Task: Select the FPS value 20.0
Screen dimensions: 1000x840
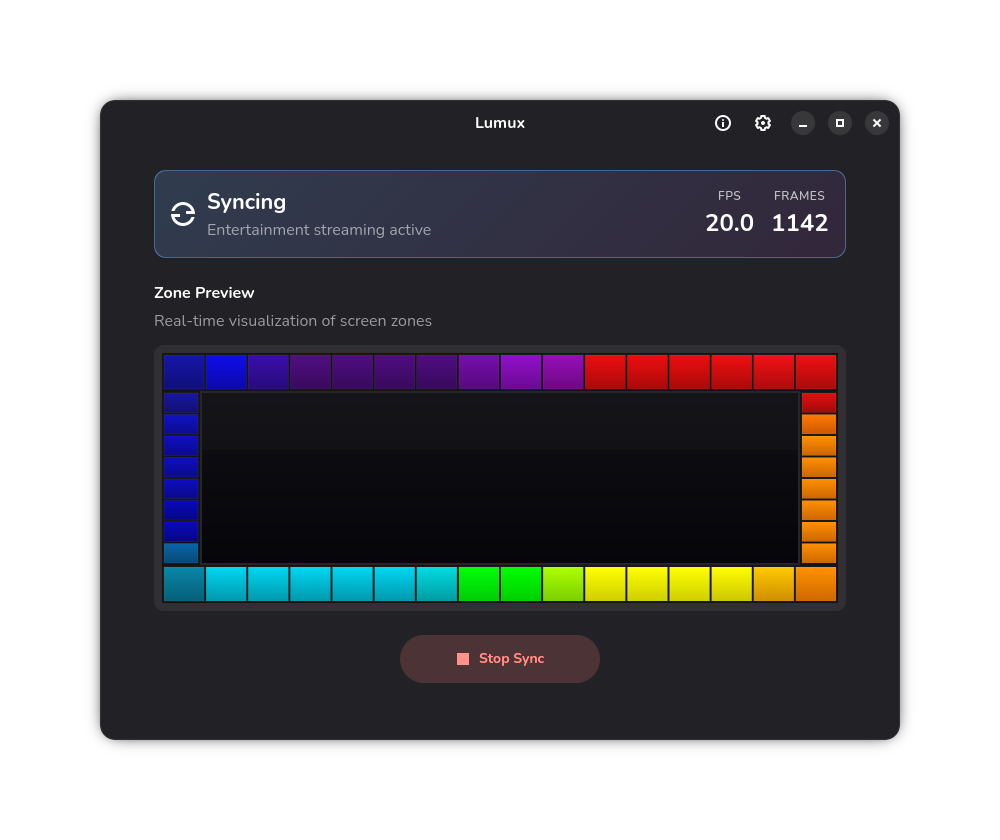Action: [730, 223]
